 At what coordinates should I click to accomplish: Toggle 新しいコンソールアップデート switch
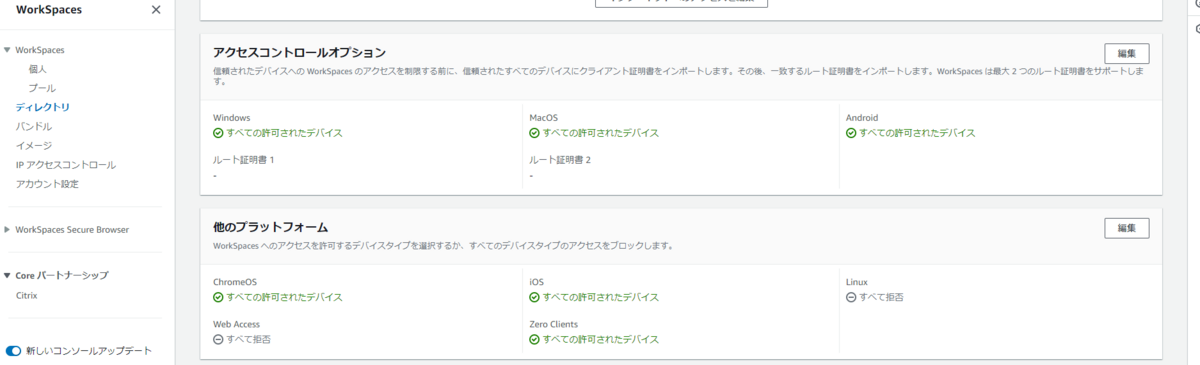point(13,351)
